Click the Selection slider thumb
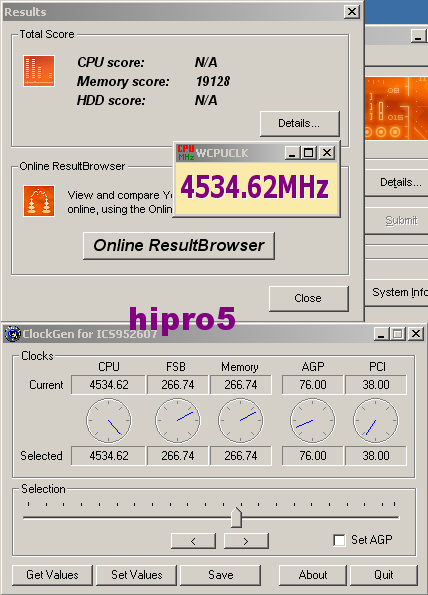Image resolution: width=428 pixels, height=595 pixels. pyautogui.click(x=236, y=517)
